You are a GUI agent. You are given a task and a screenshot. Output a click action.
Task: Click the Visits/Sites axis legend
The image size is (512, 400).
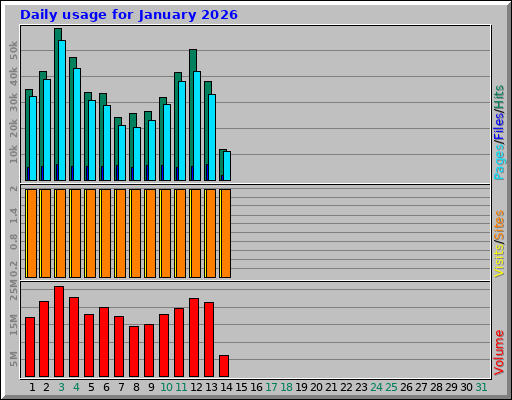click(x=499, y=243)
